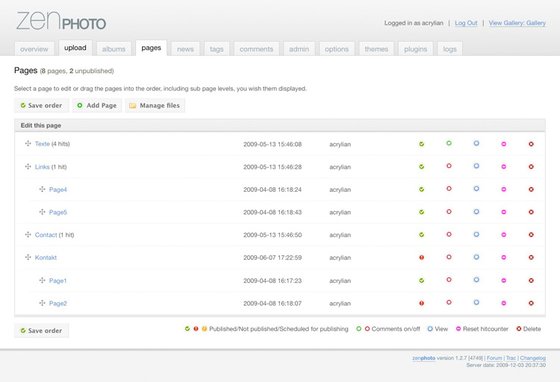Image resolution: width=560 pixels, height=382 pixels.
Task: Edit the Page5 link
Action: tap(58, 212)
